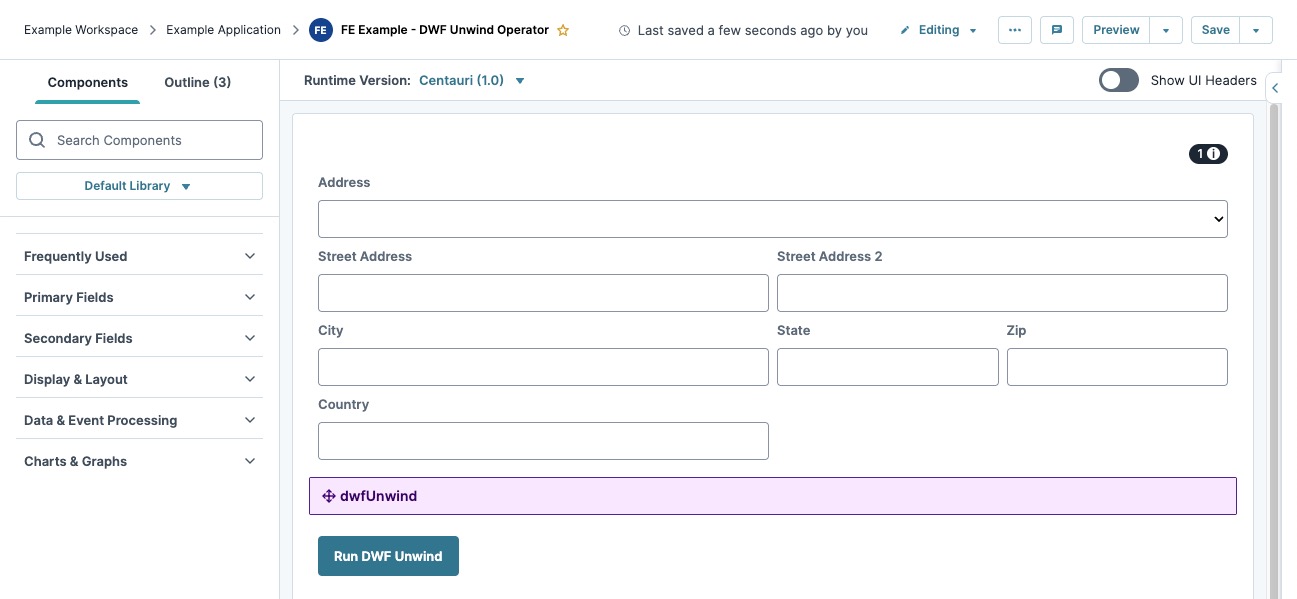The image size is (1297, 599).
Task: Click the City input field
Action: (x=543, y=367)
